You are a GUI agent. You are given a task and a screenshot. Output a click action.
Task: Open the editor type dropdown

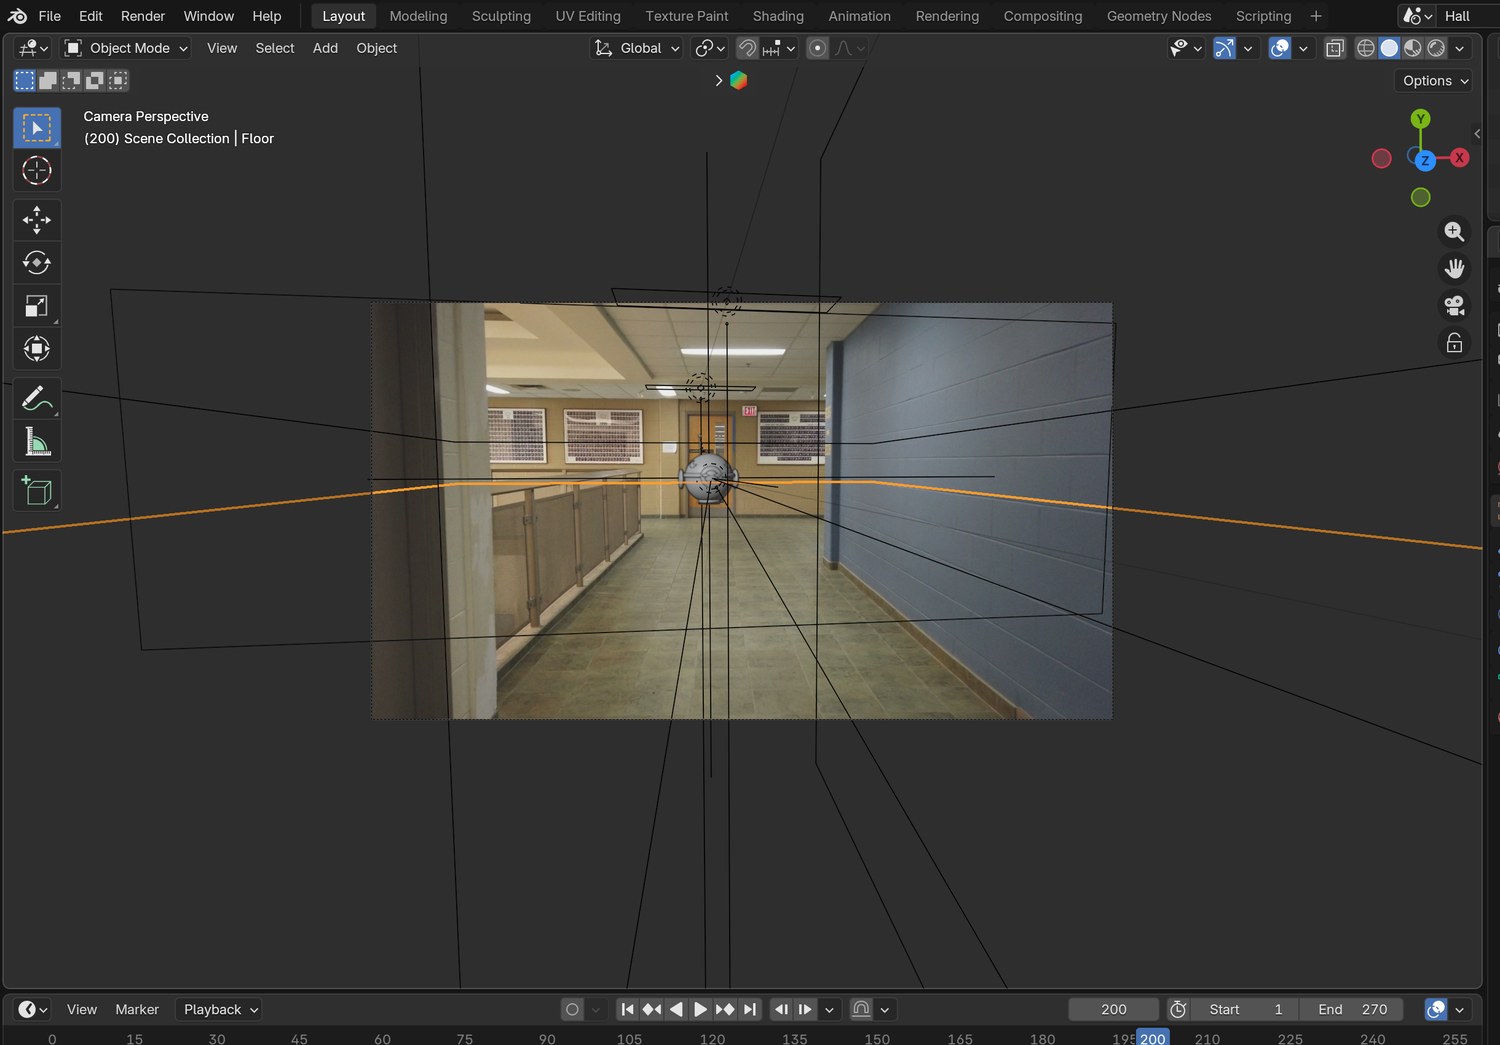[x=33, y=48]
